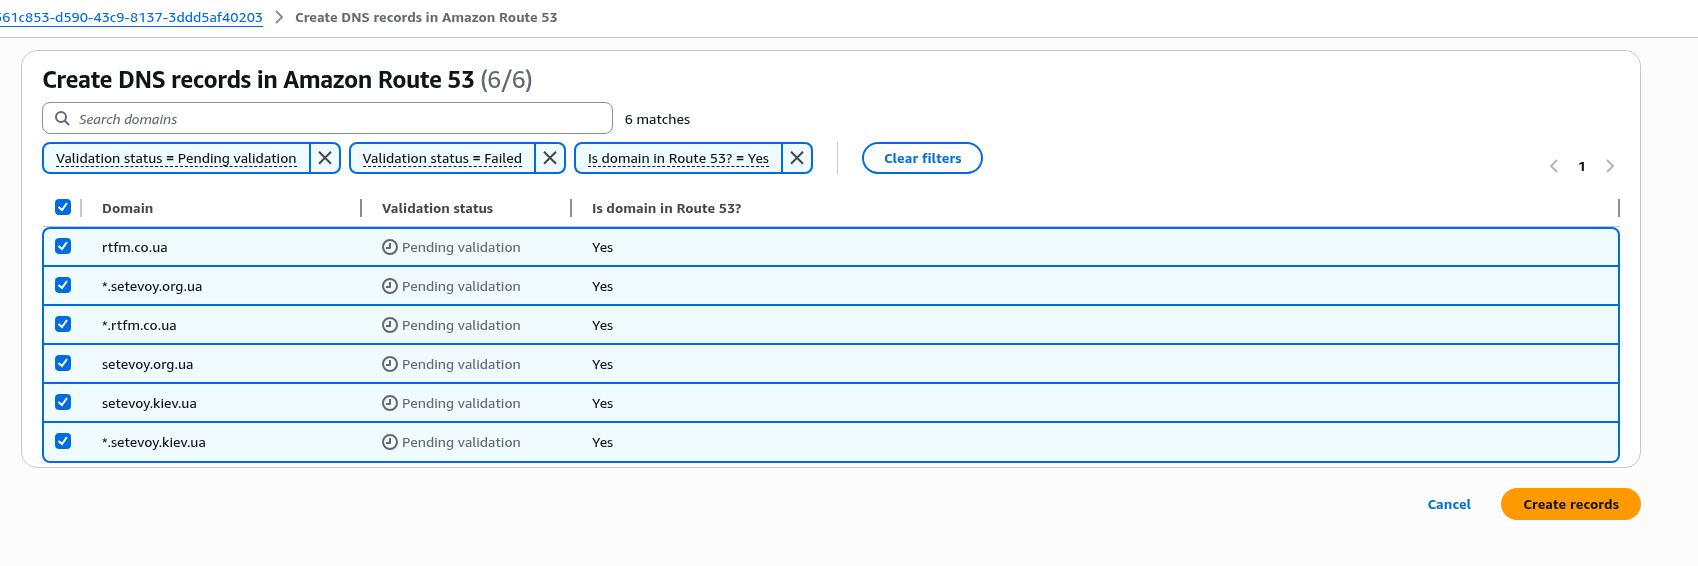Click the Cancel button
1698x566 pixels.
pyautogui.click(x=1449, y=504)
